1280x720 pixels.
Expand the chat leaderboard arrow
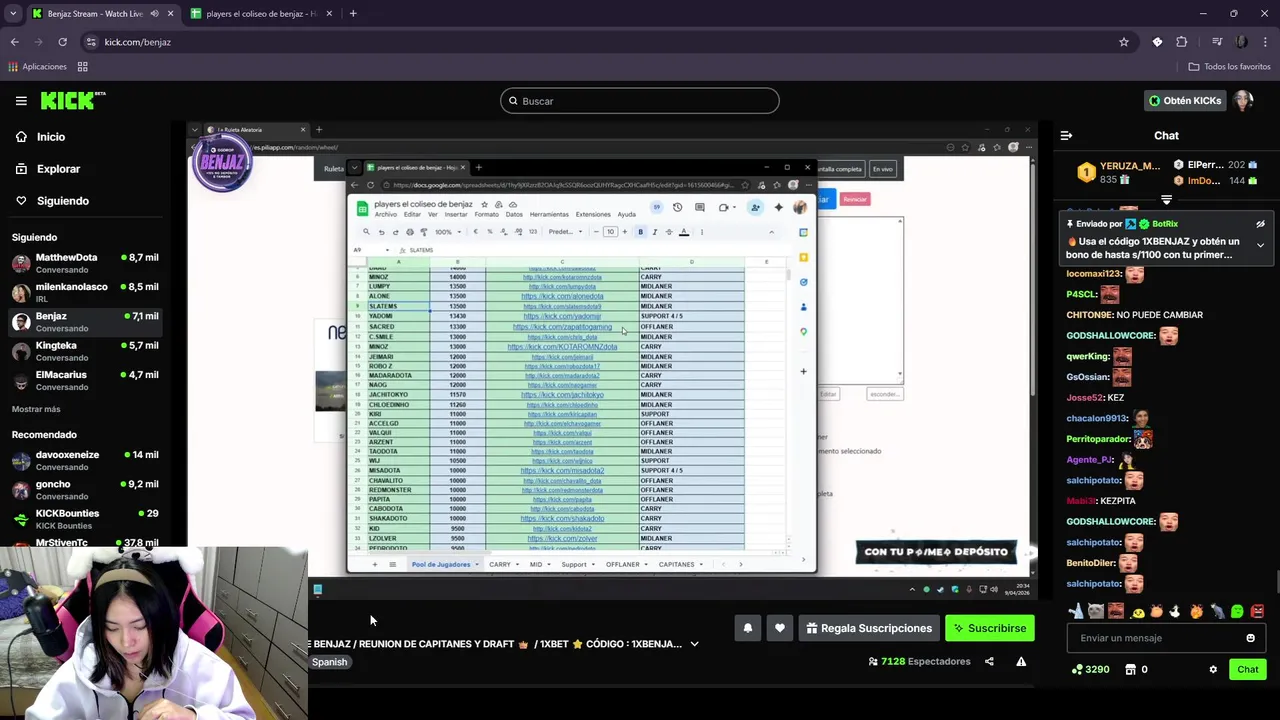pos(1166,200)
